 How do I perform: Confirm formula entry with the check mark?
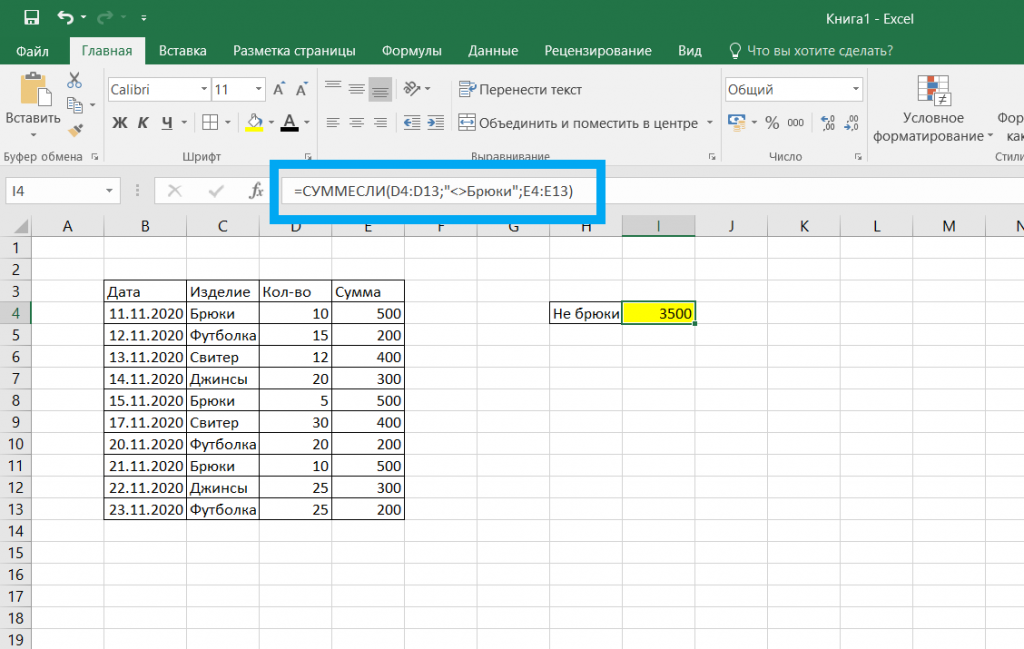pos(216,191)
